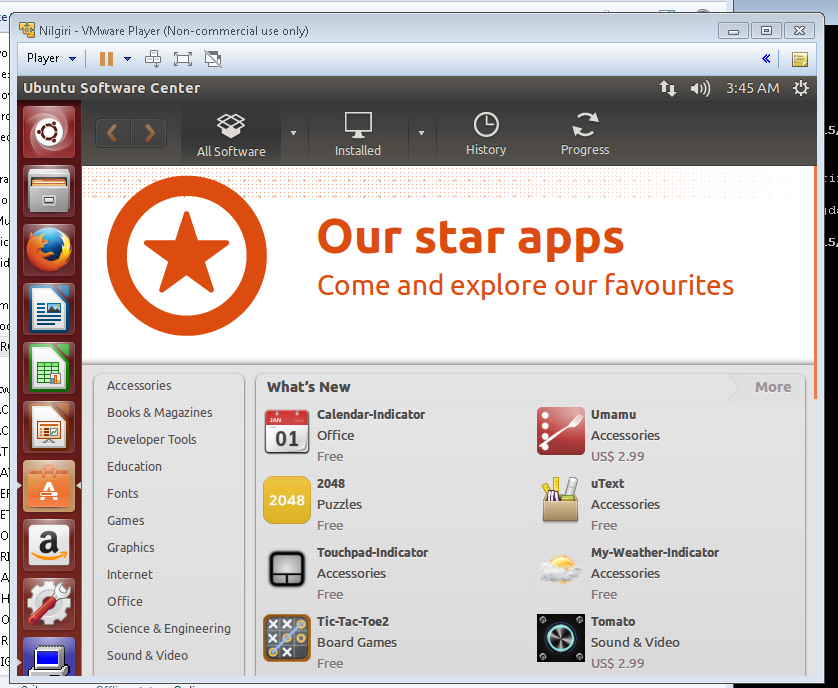Viewport: 838px width, 688px height.
Task: Open the Amazon launcher icon
Action: tap(49, 545)
